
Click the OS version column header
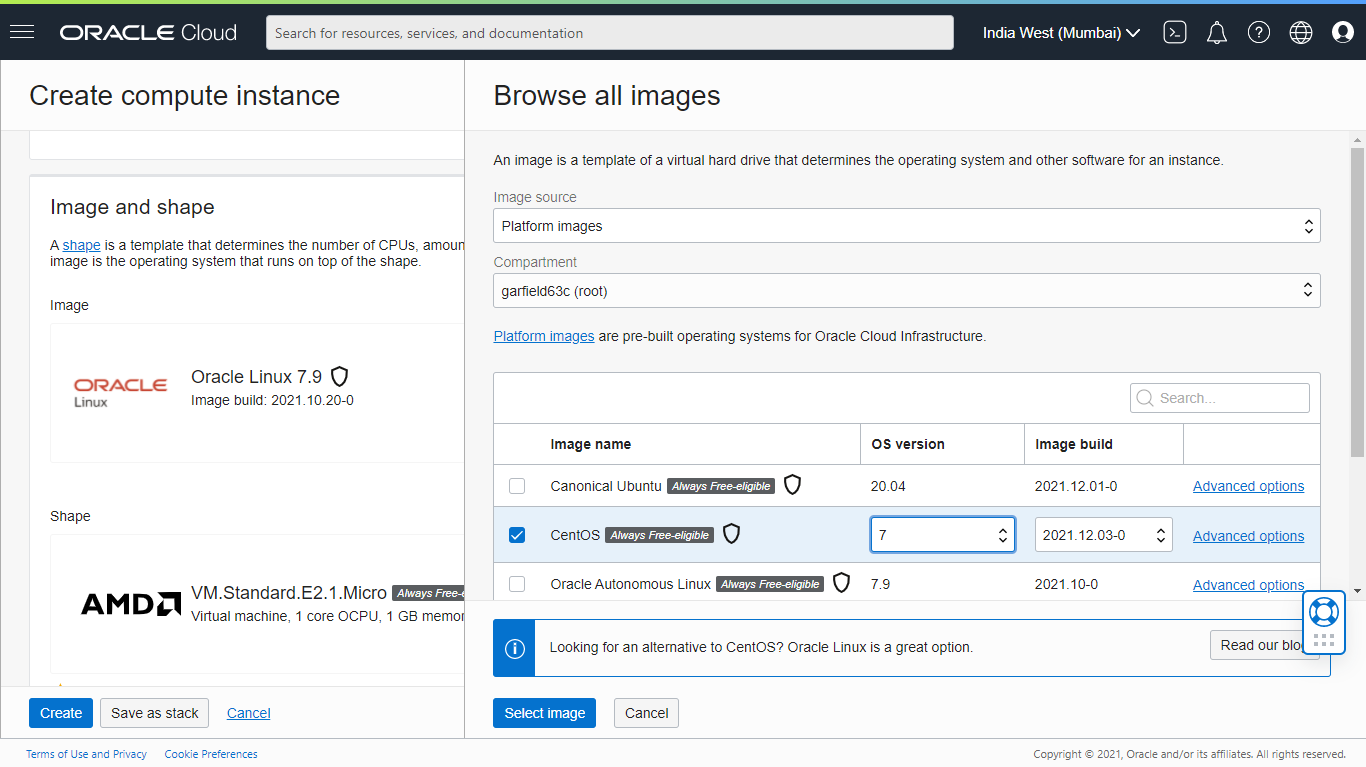coord(908,444)
